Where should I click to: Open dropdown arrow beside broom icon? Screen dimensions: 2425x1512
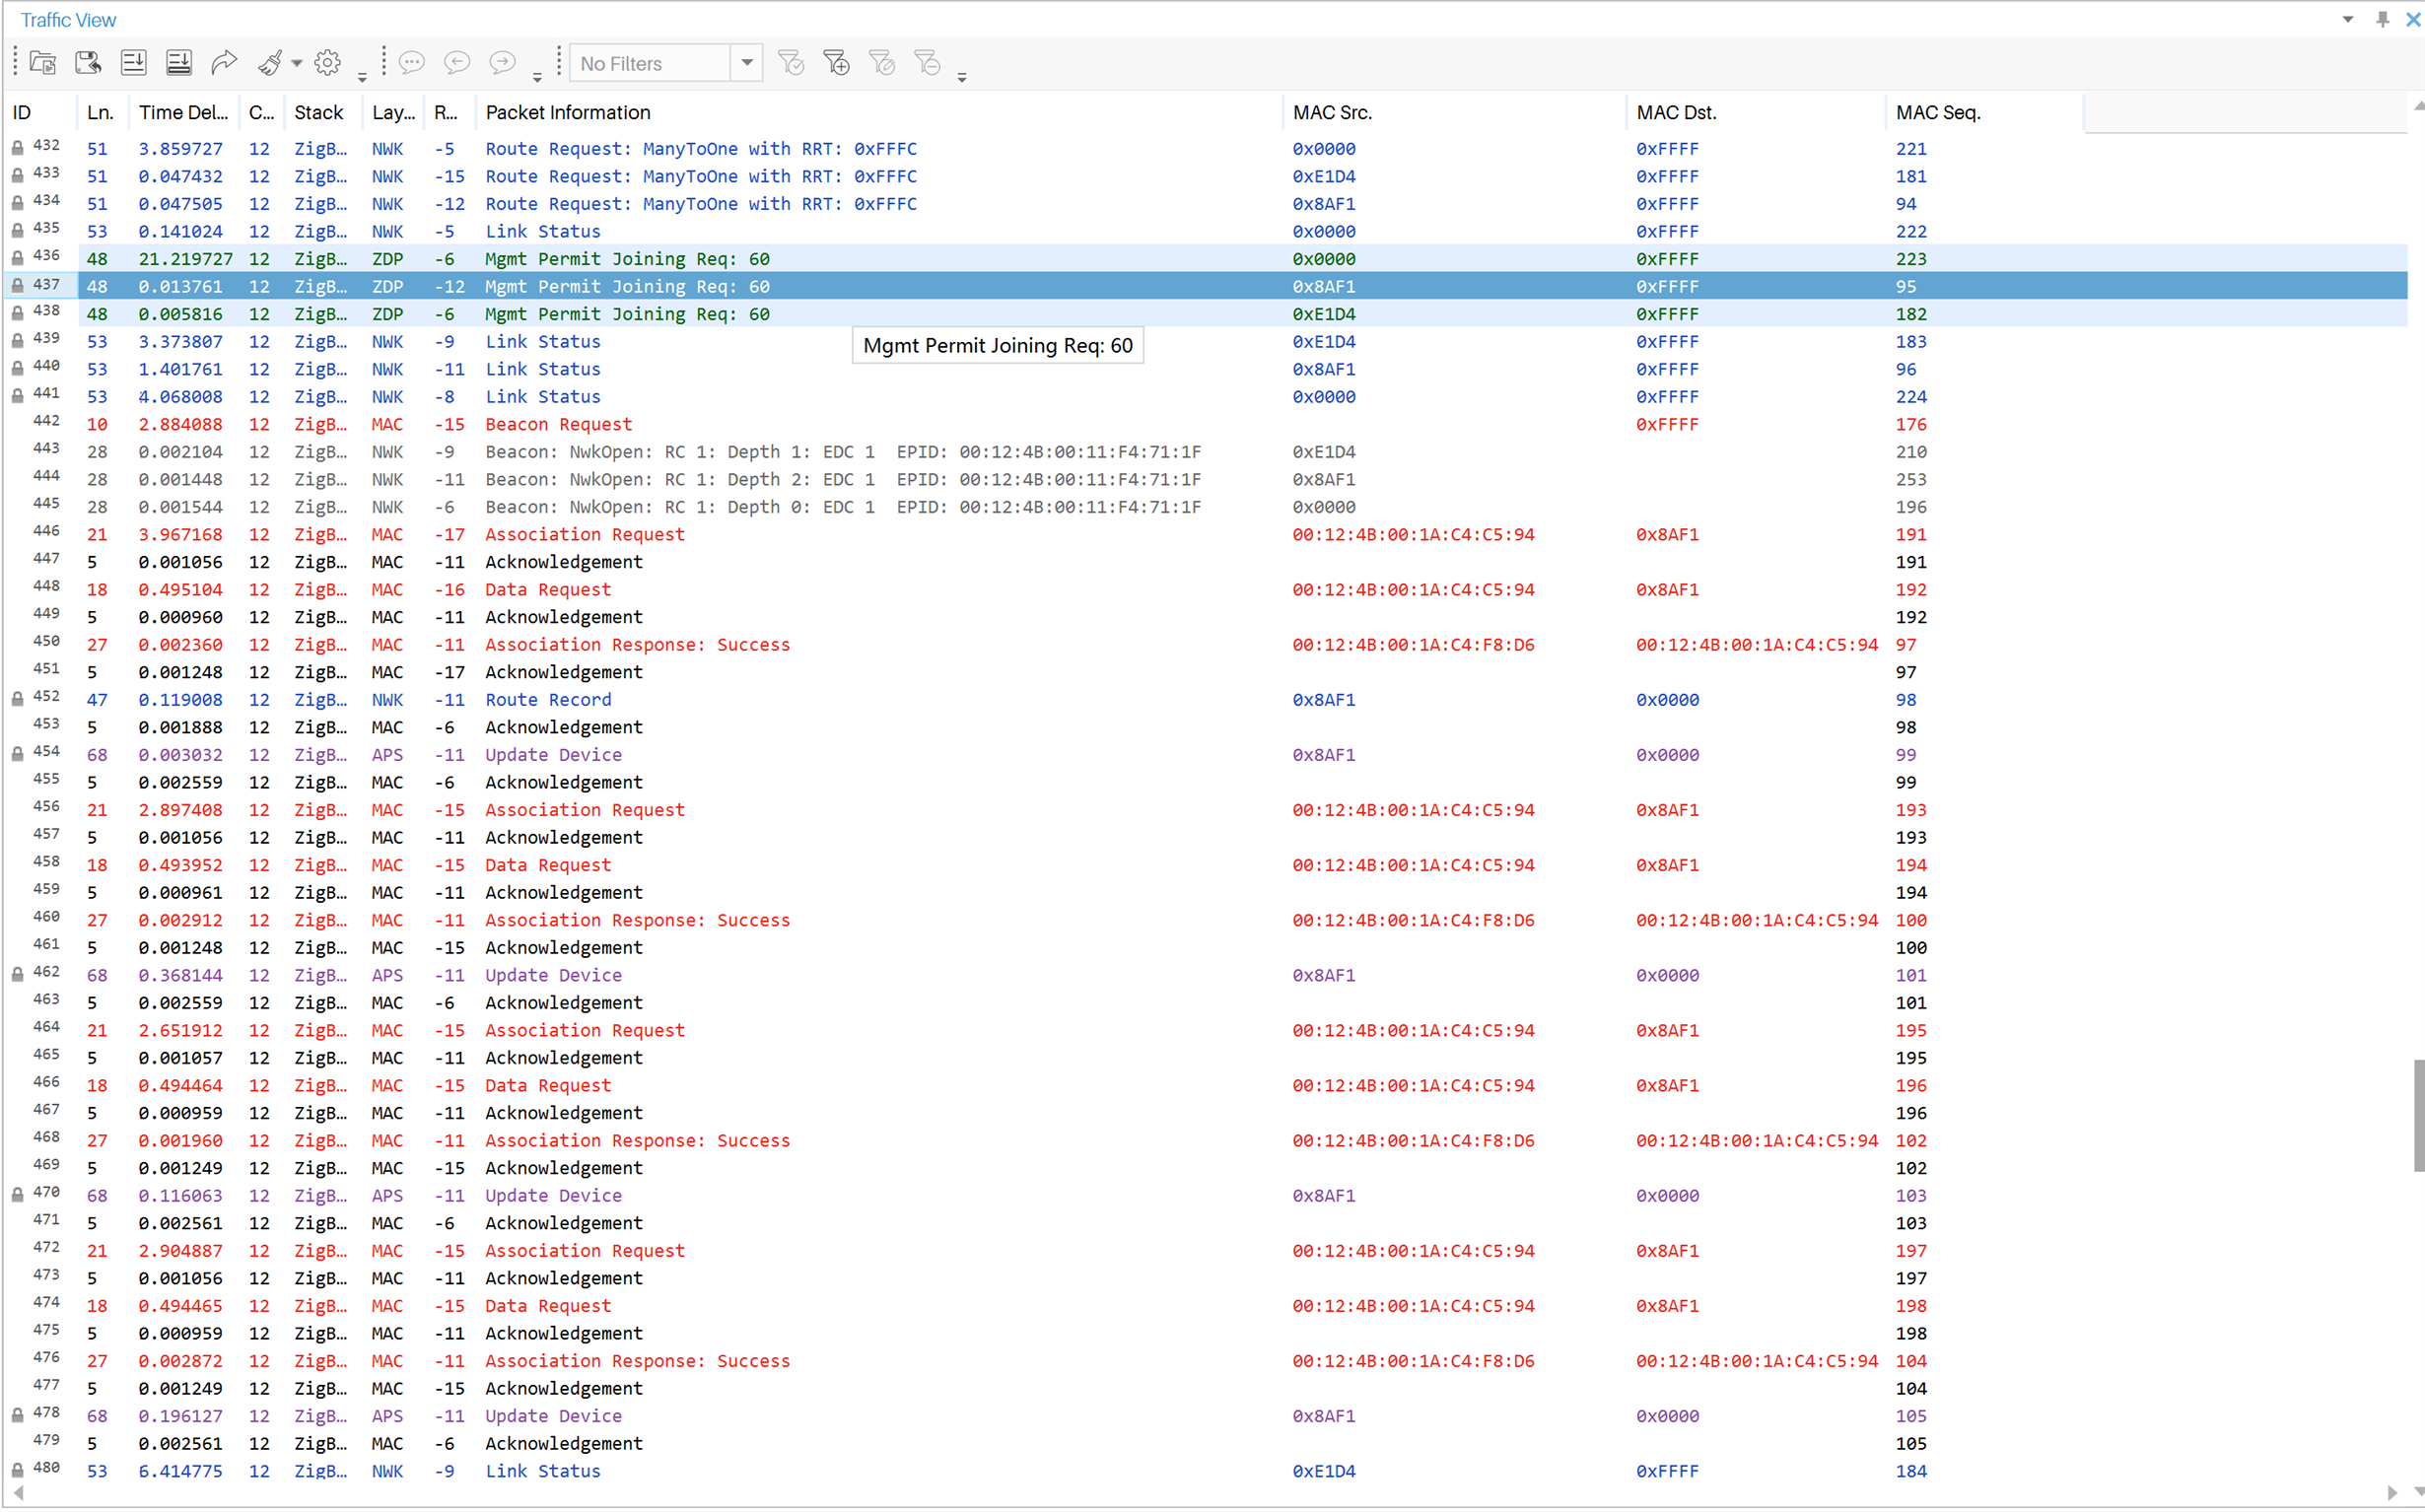click(x=297, y=63)
